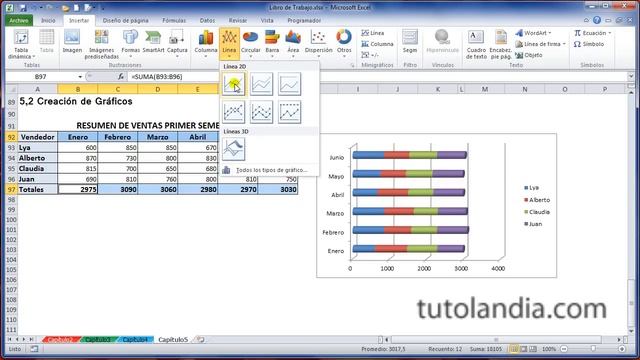Select the Vendedor header cell
Screen dimensions: 640x360
(x=38, y=137)
